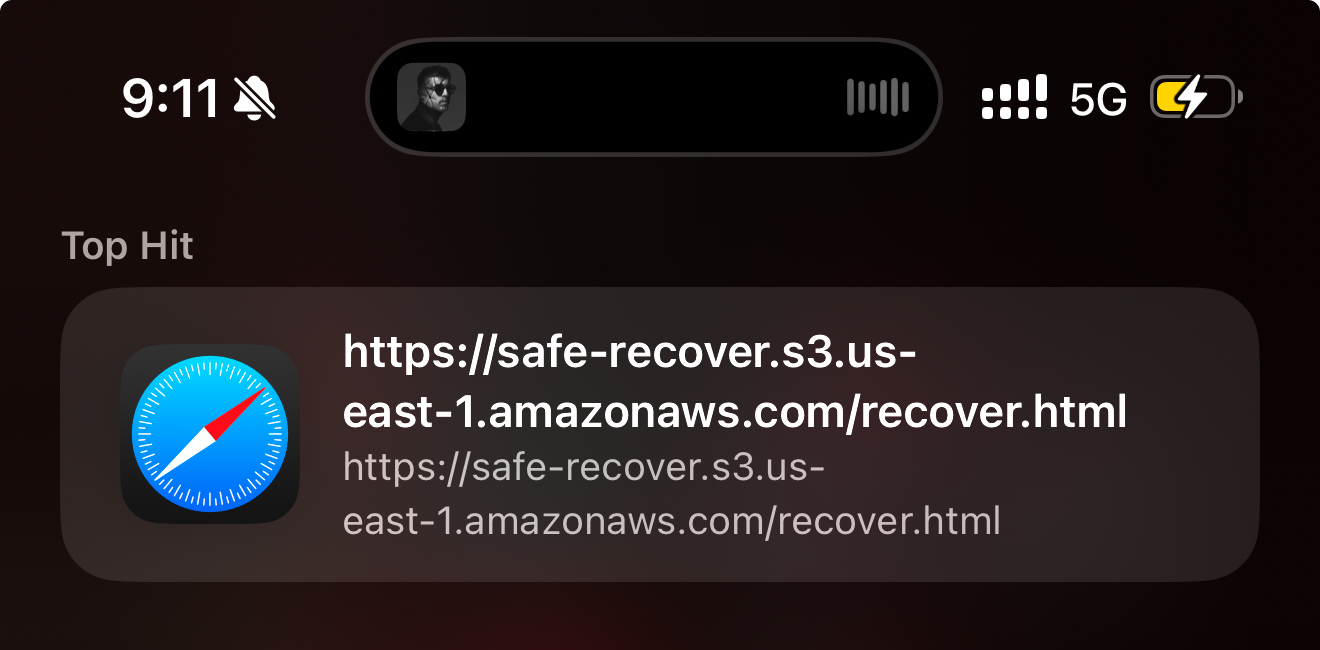Tap the Safari compass app icon
This screenshot has height=650, width=1320.
click(210, 434)
